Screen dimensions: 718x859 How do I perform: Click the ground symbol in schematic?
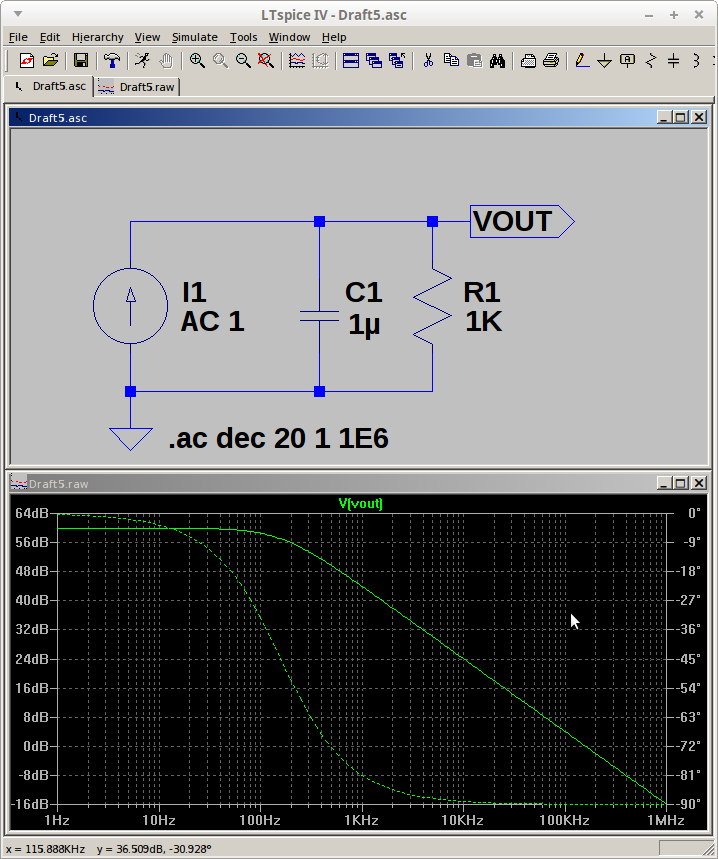130,438
